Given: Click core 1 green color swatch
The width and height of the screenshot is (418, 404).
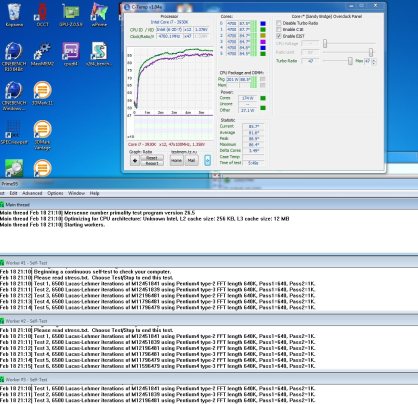Looking at the screenshot, I should 263,30.
